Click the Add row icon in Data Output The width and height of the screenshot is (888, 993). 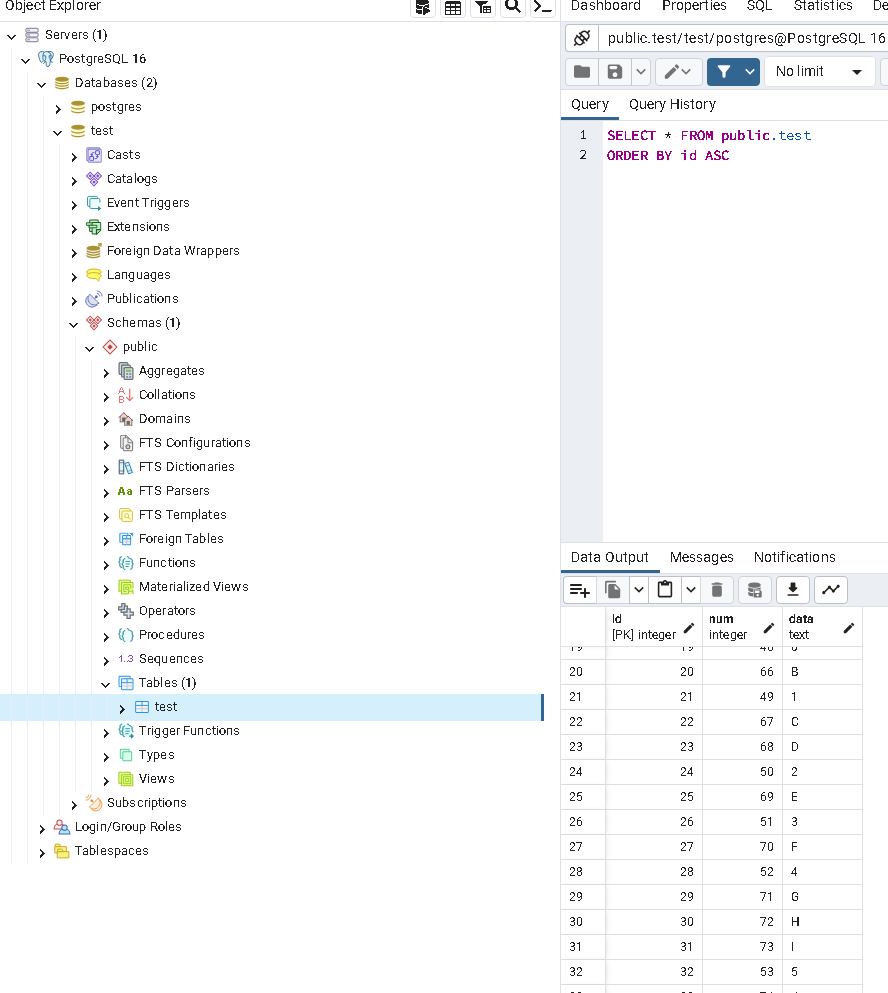click(580, 590)
